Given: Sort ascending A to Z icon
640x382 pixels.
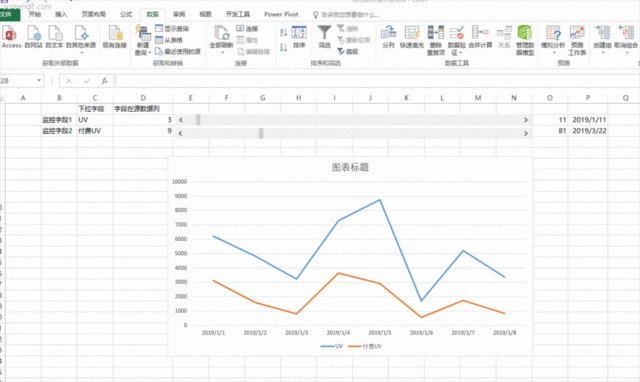Looking at the screenshot, I should (x=284, y=32).
